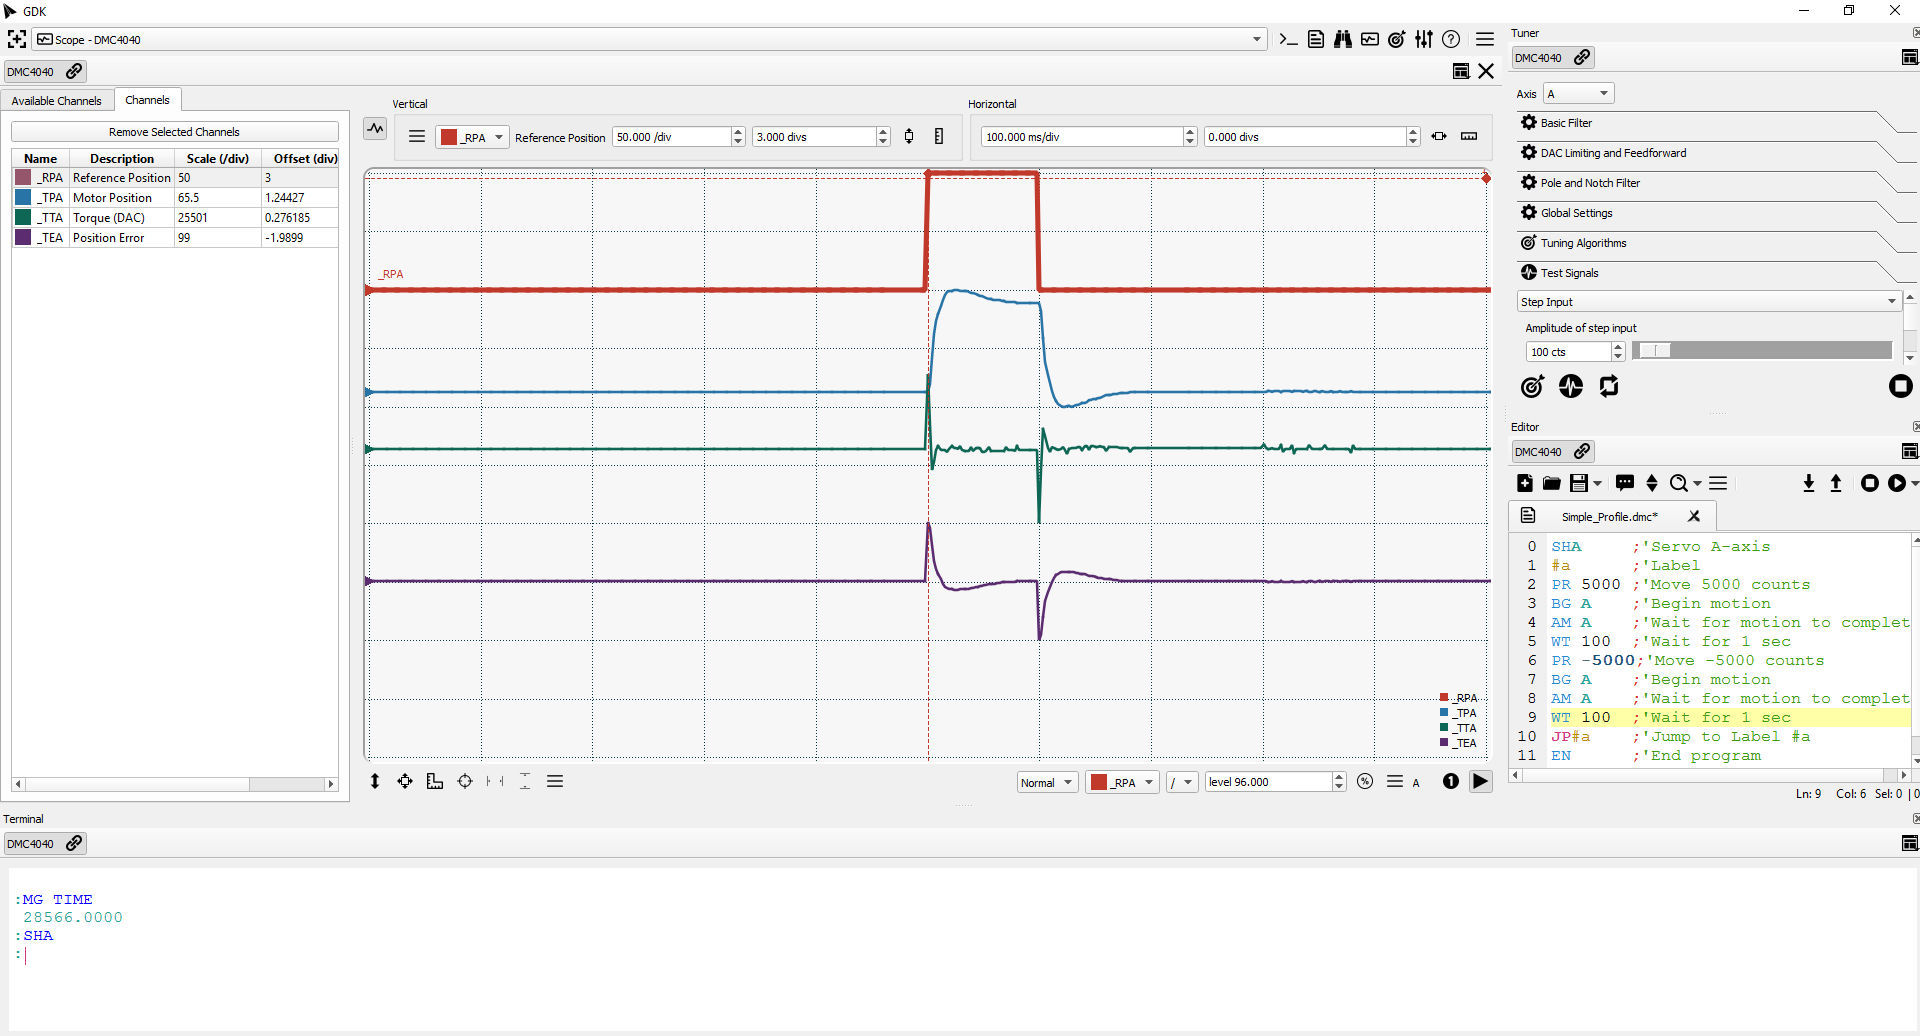The image size is (1920, 1036).
Task: Switch to the Available Channels tab
Action: 56,100
